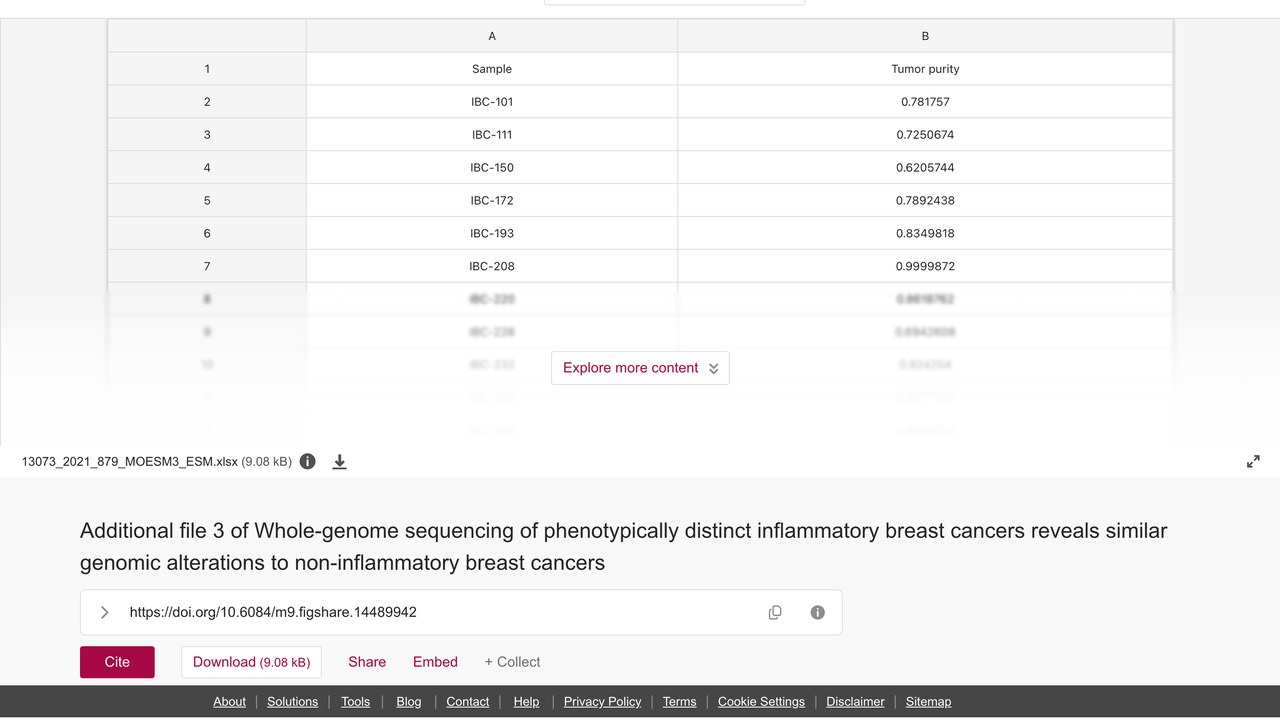Open the Help footer link
Screen dimensions: 1280x720
[x=526, y=702]
